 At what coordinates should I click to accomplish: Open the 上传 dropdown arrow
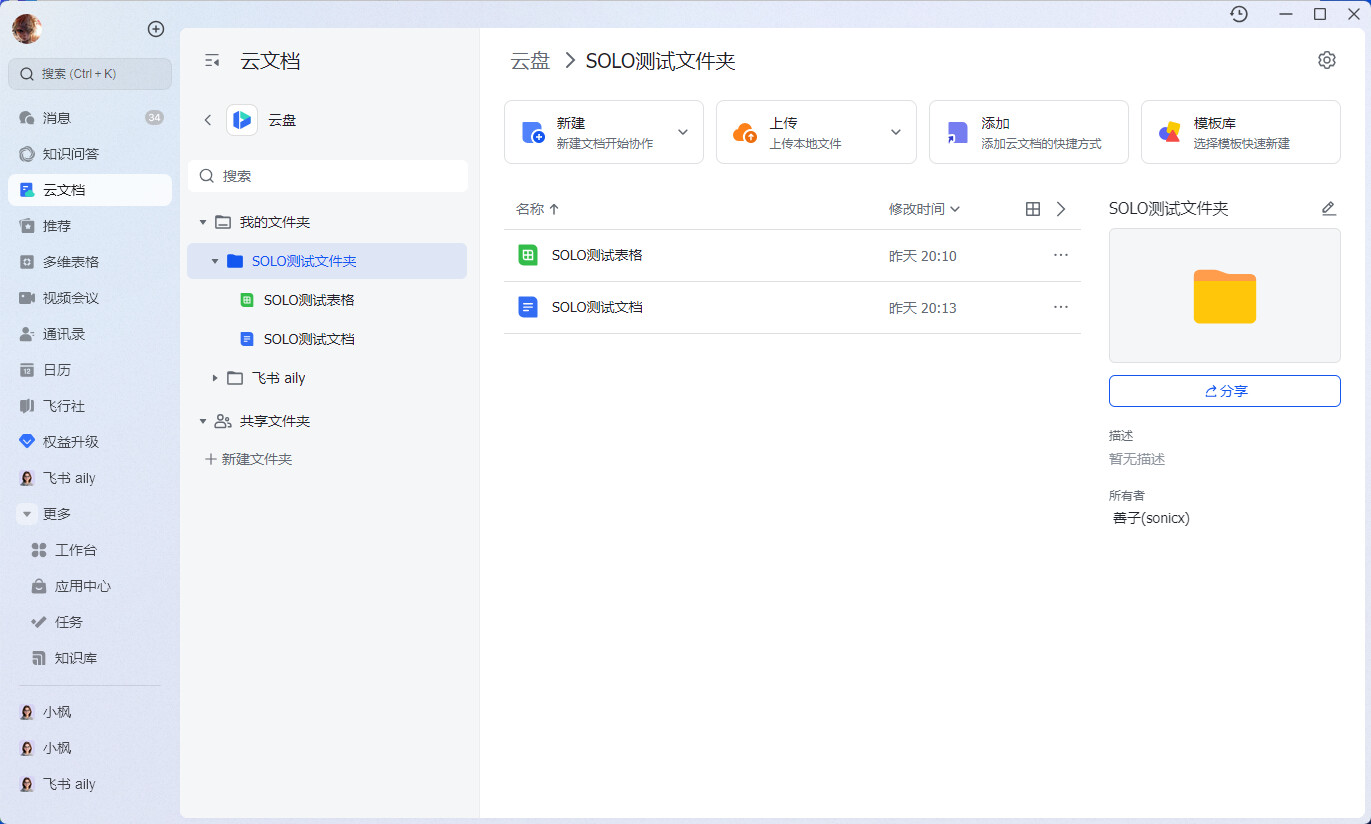pyautogui.click(x=896, y=132)
